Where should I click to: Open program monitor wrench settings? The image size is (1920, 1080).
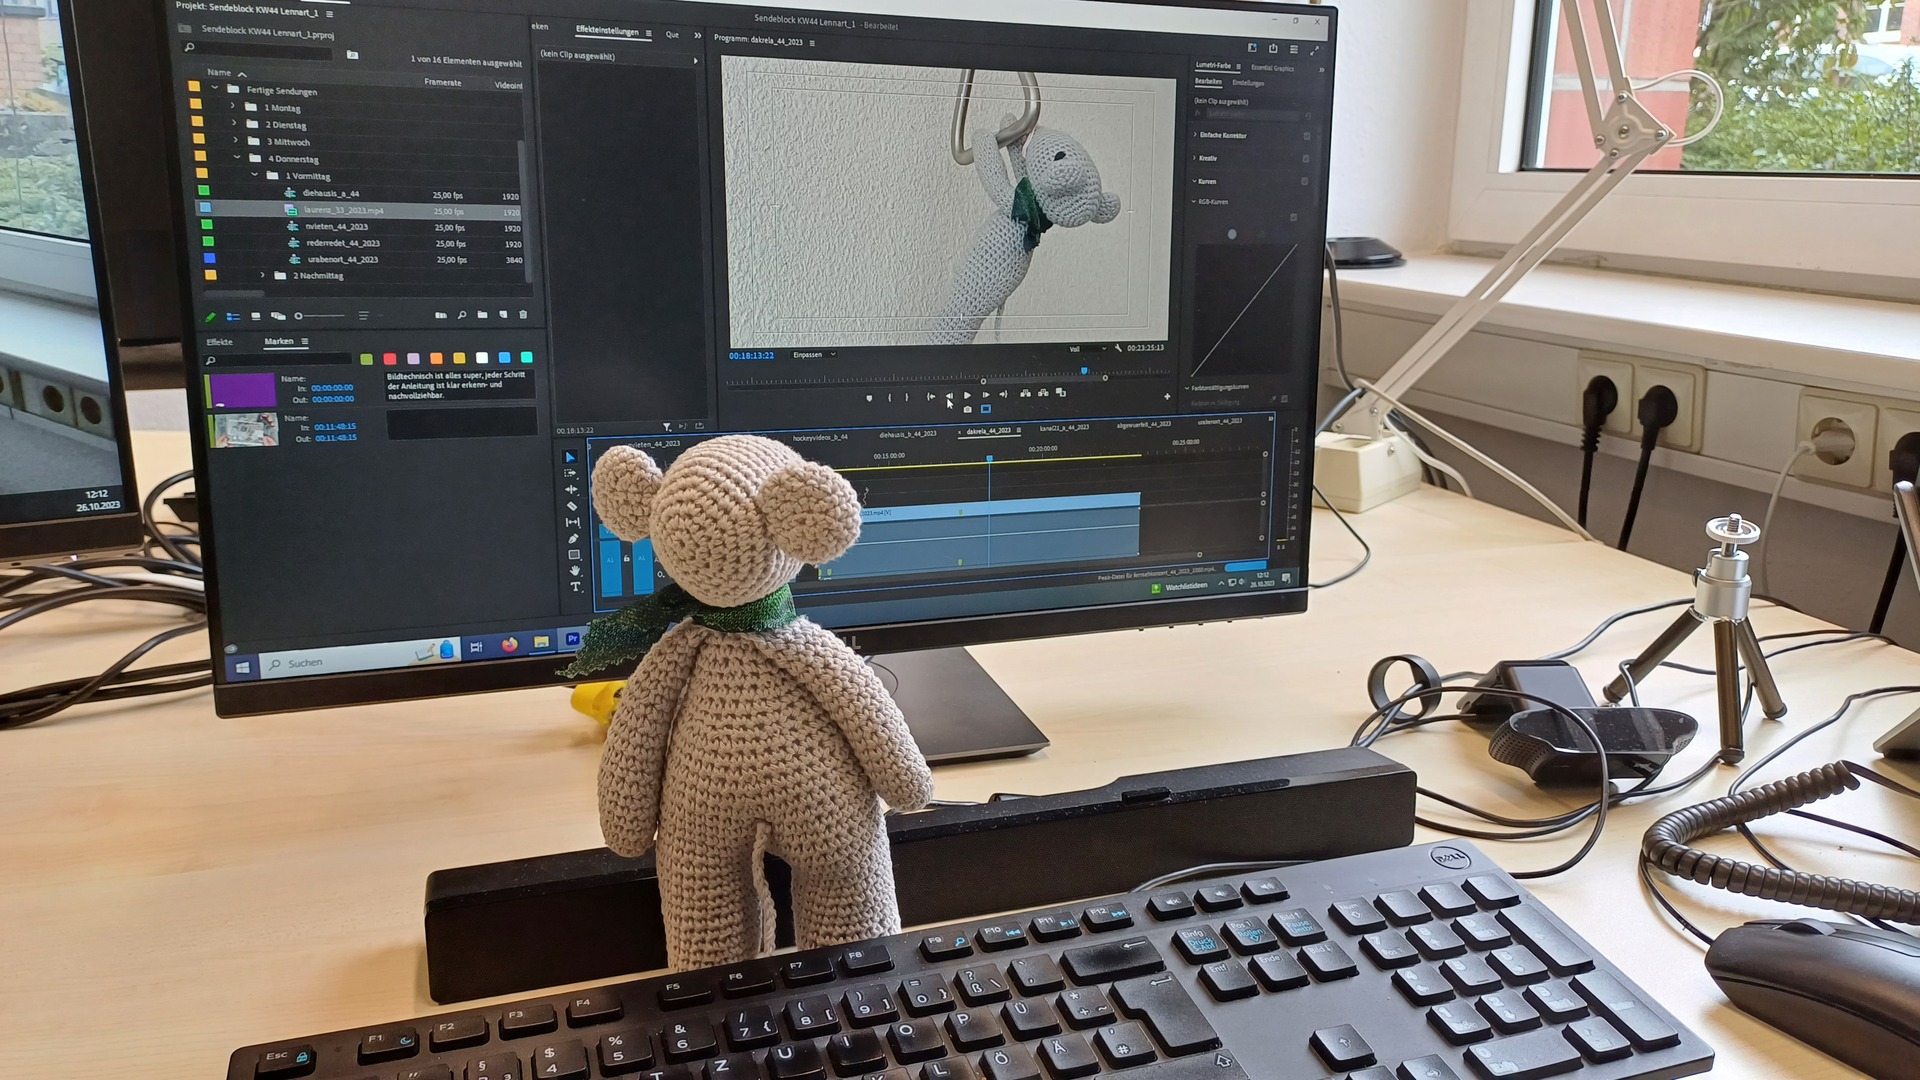click(1118, 348)
